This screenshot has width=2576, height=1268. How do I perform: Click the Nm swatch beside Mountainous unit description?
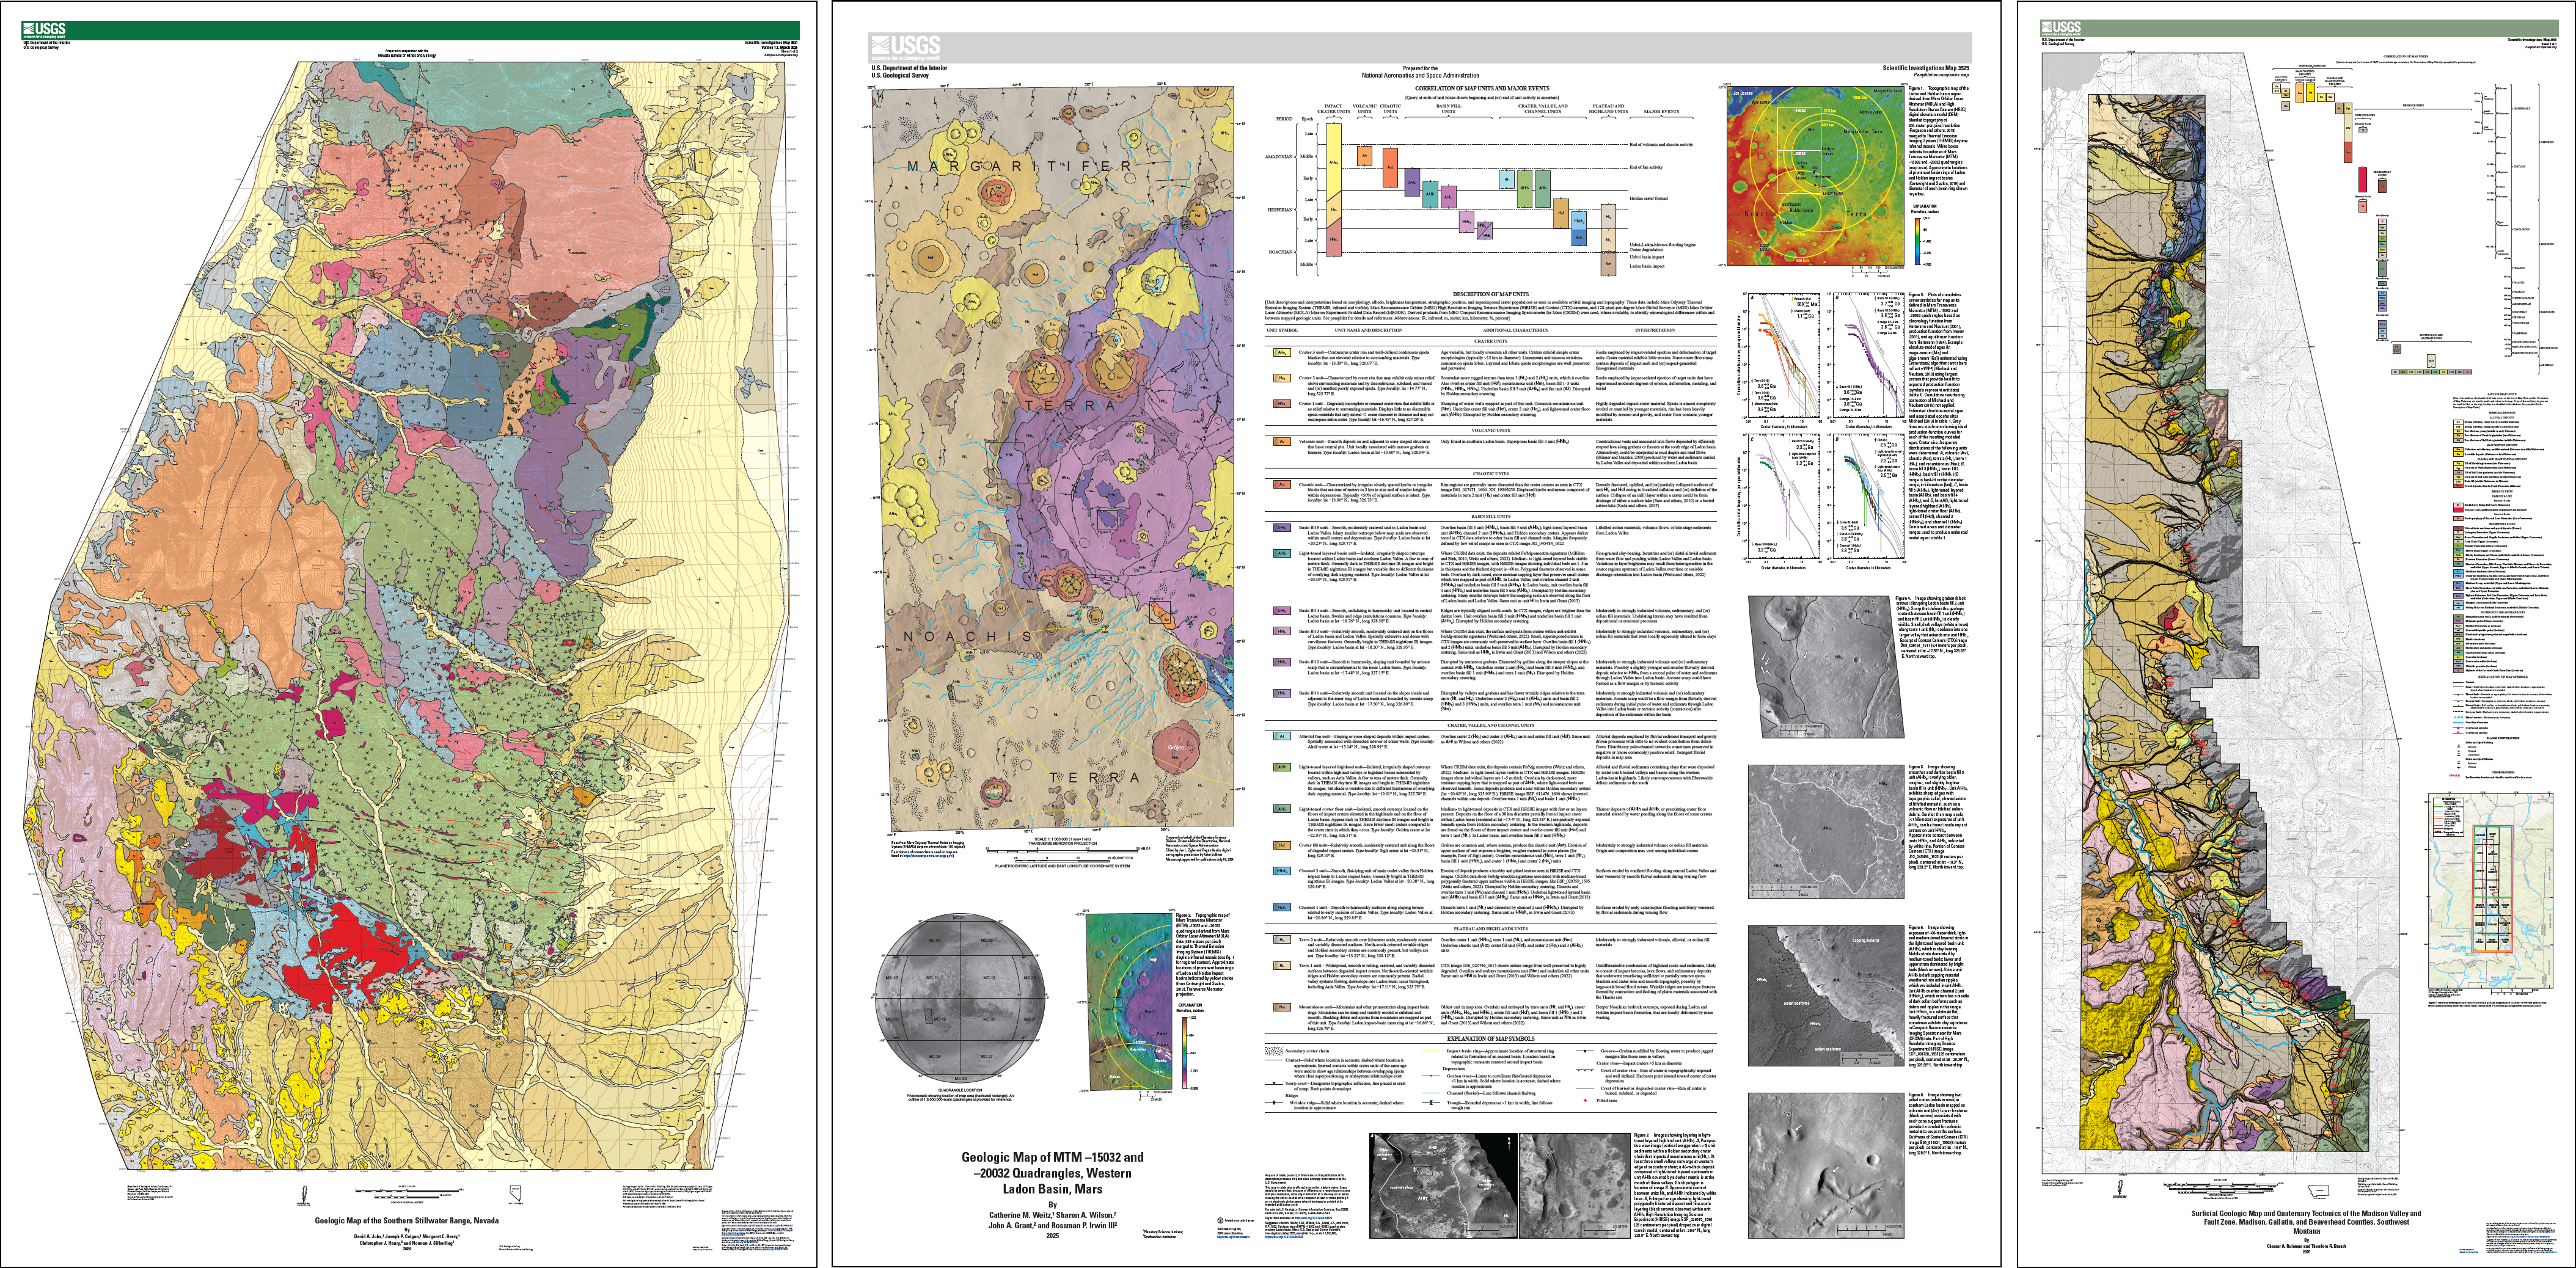(1282, 1008)
